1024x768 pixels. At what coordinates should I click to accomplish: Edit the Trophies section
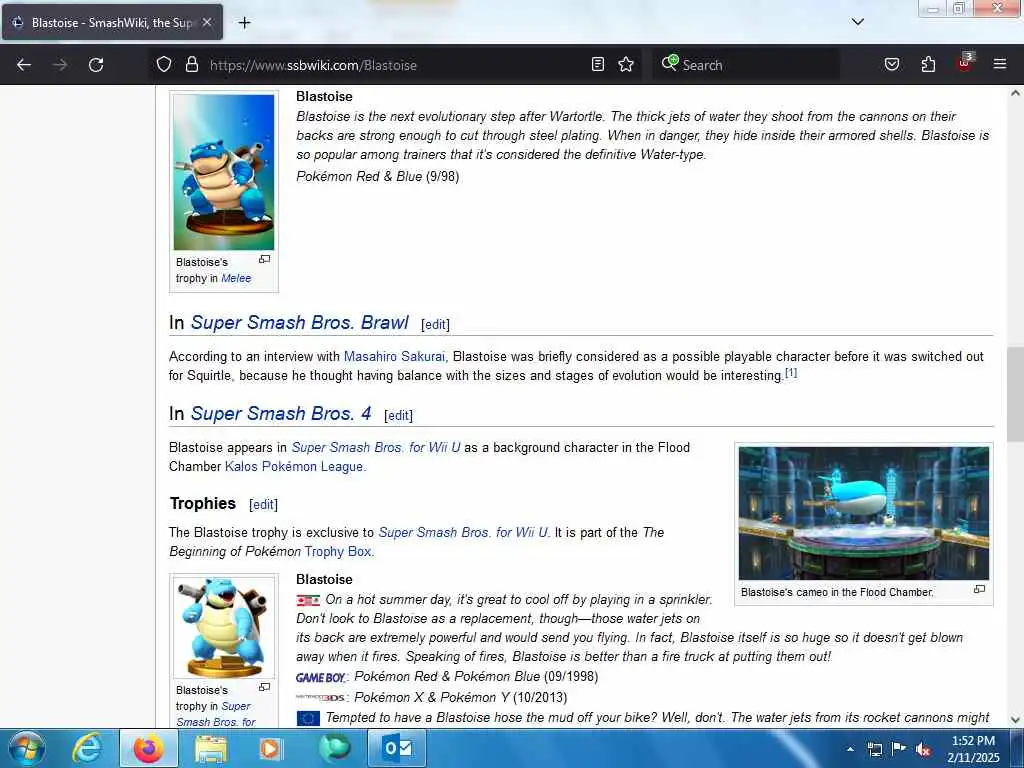(263, 504)
